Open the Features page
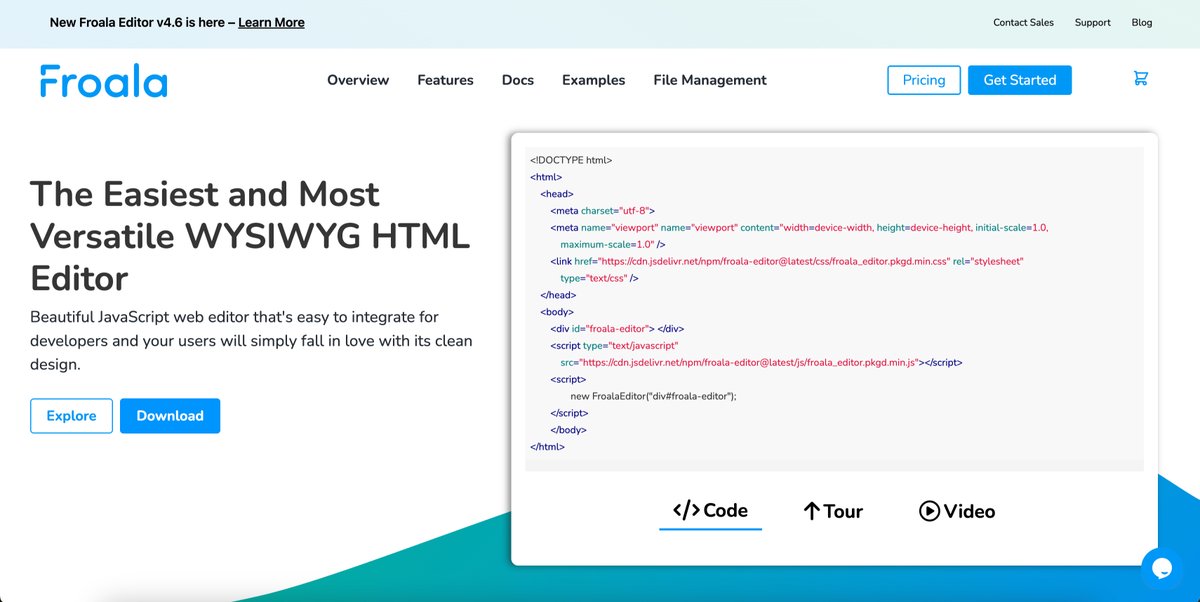This screenshot has width=1200, height=602. click(445, 80)
